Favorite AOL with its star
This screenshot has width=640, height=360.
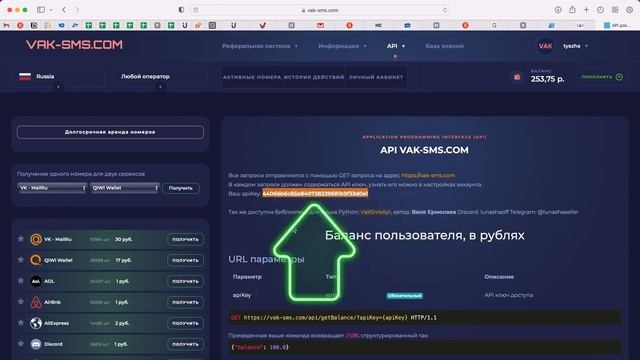point(21,281)
